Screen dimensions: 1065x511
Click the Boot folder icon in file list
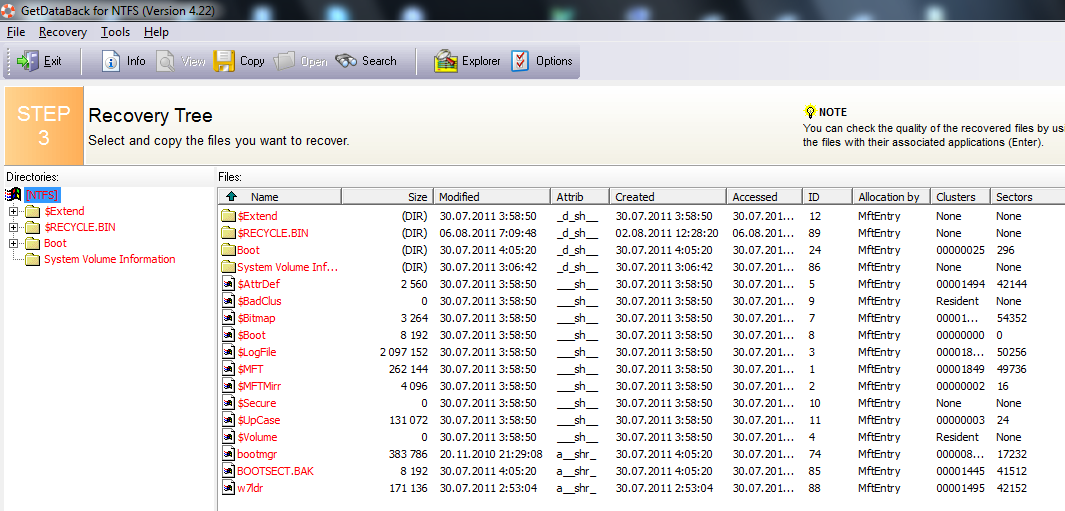[x=229, y=250]
